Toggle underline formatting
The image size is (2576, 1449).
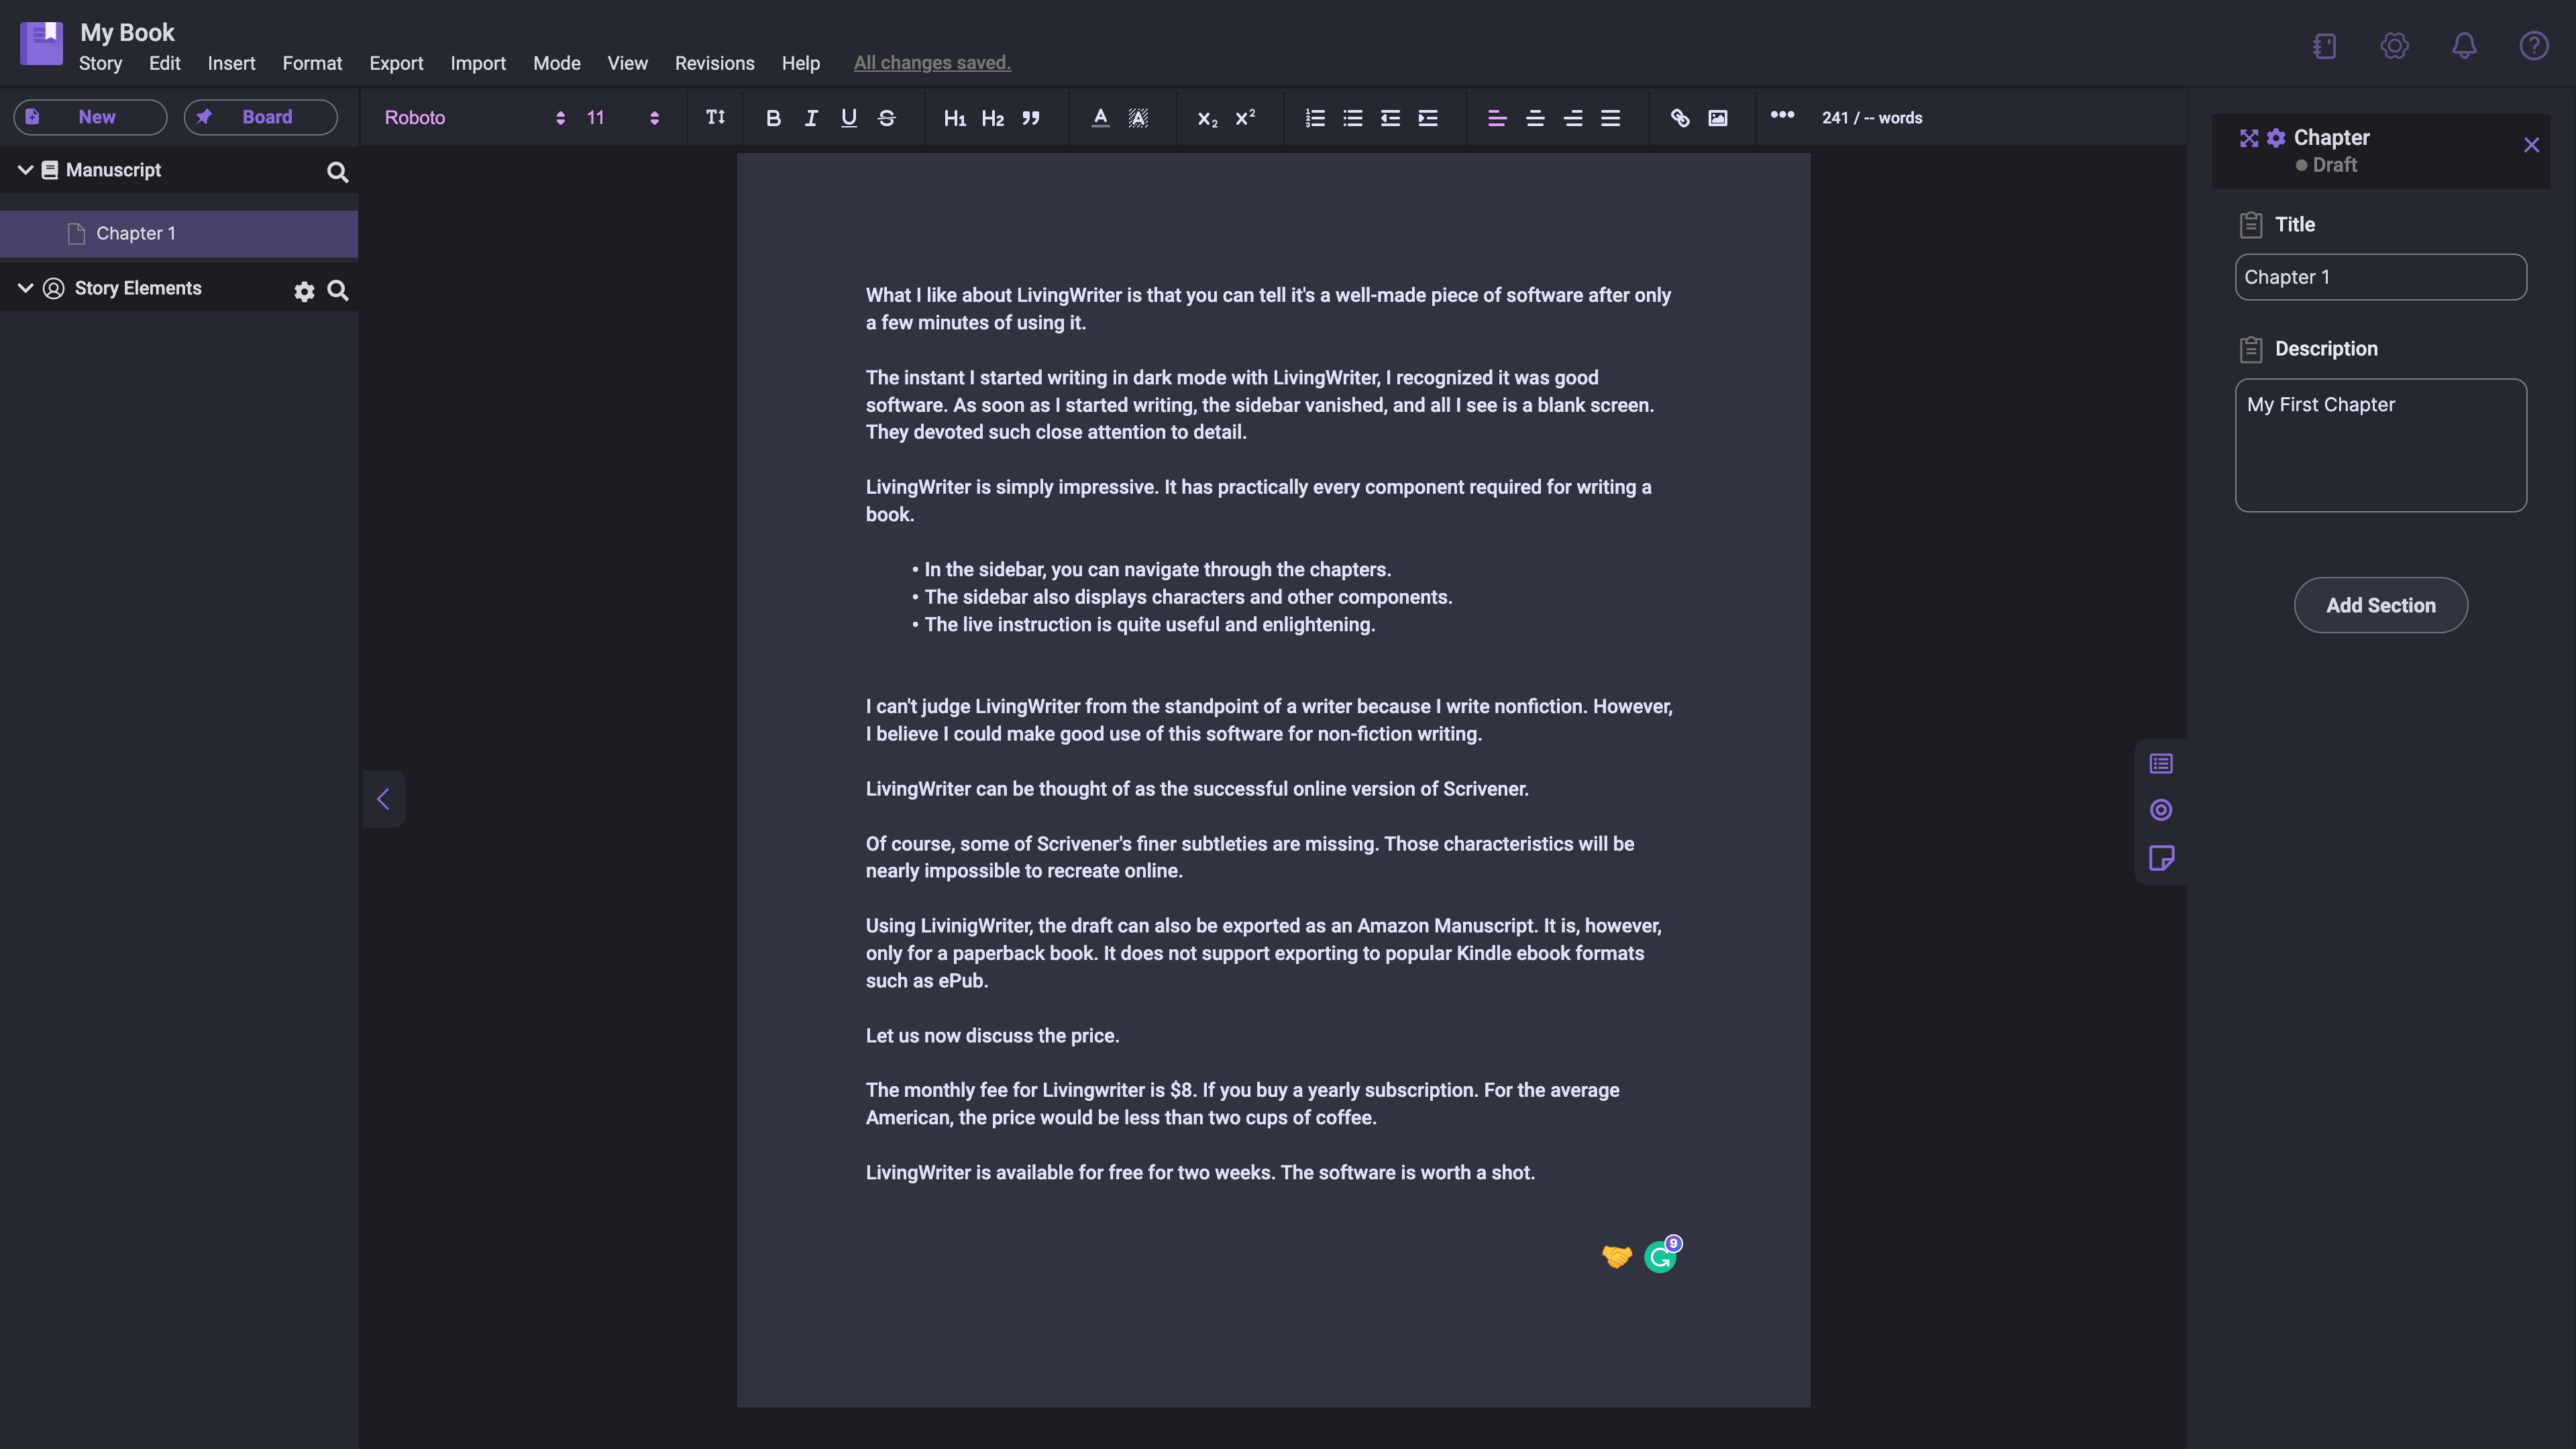849,118
